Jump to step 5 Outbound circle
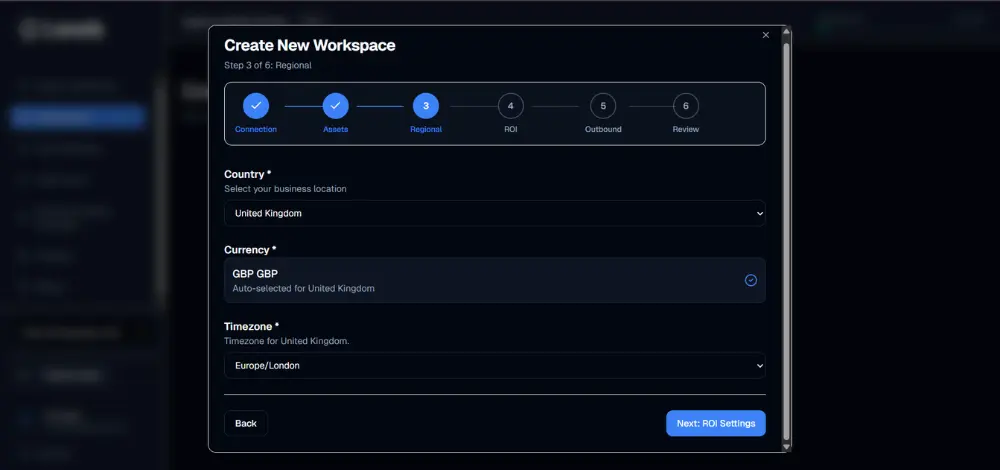 tap(603, 106)
